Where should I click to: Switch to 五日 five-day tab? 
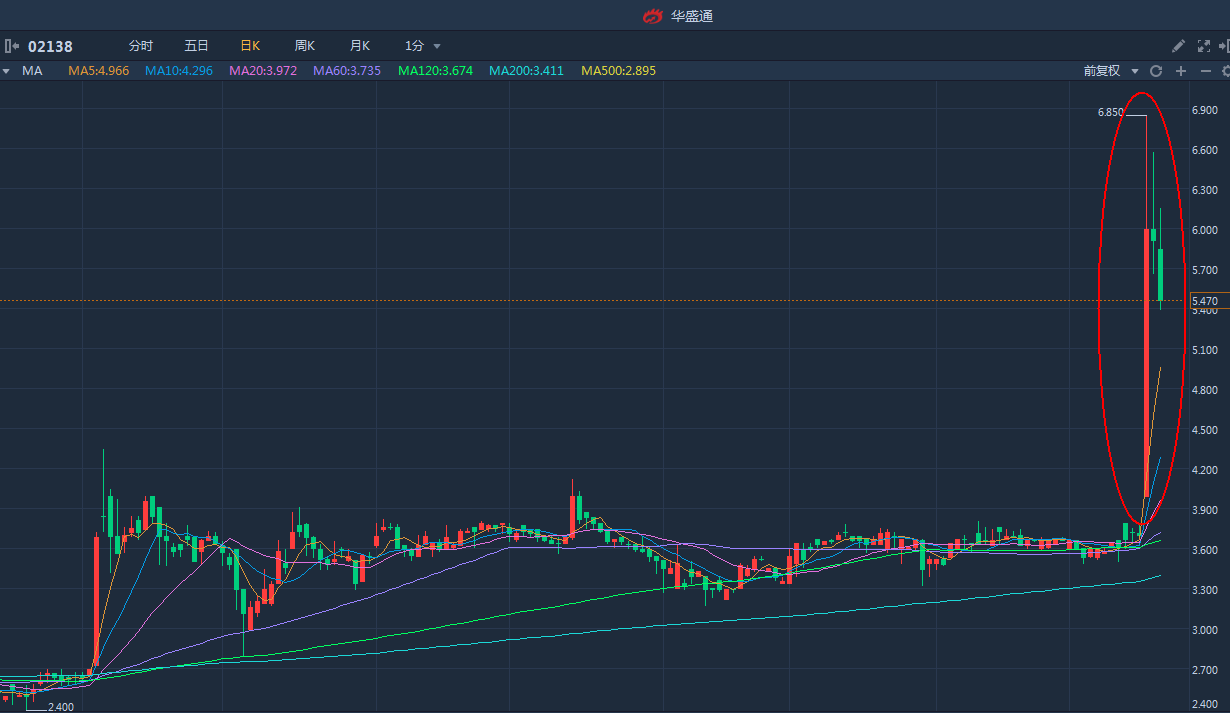[x=196, y=46]
